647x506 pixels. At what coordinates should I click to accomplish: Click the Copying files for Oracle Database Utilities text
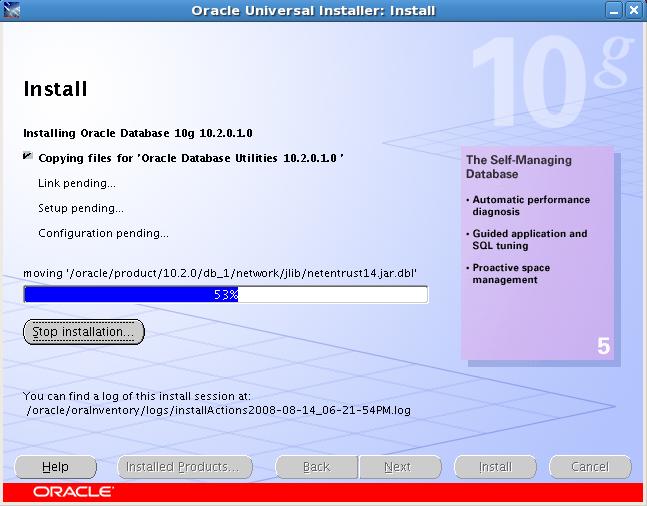click(x=191, y=158)
